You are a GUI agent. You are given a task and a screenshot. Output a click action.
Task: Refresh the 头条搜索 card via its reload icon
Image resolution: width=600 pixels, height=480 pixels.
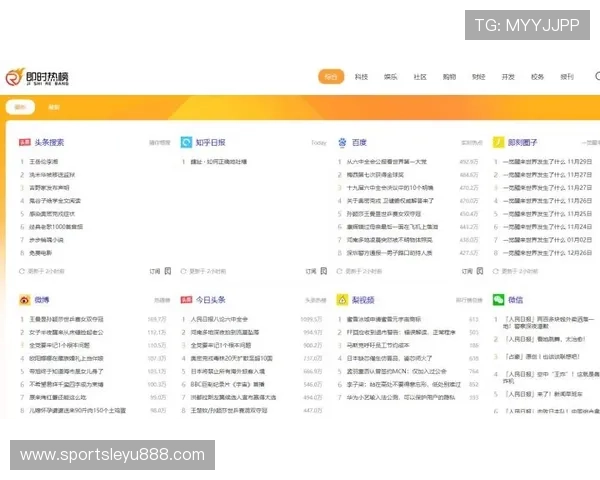(22, 271)
